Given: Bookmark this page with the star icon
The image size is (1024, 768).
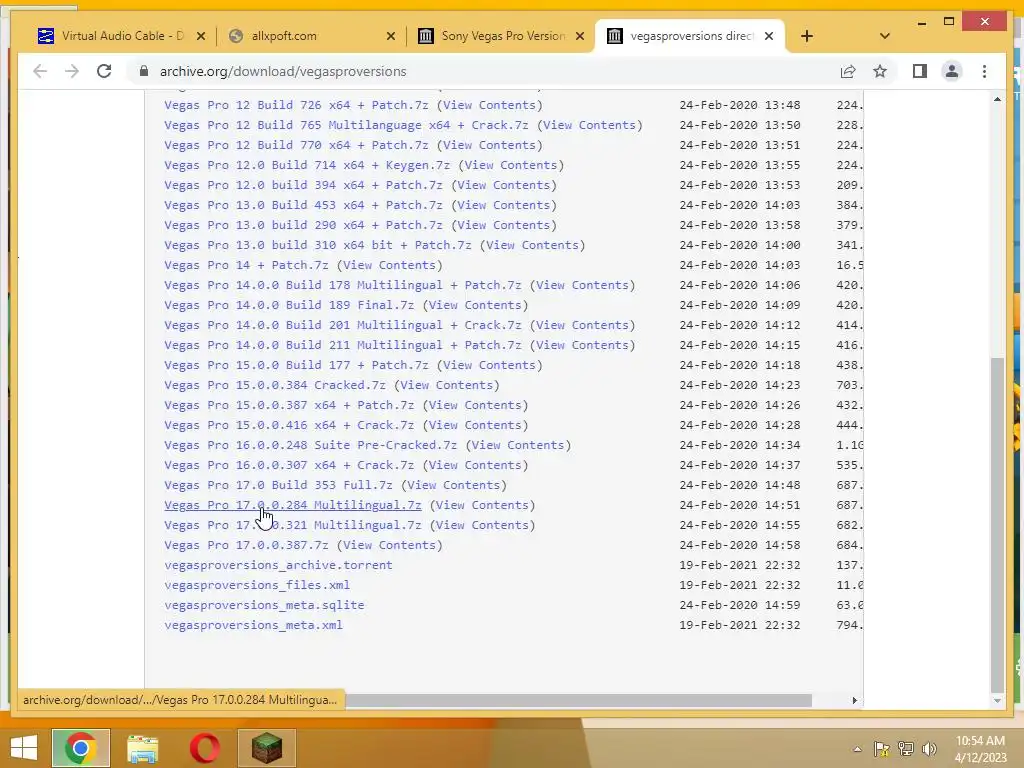Looking at the screenshot, I should (880, 71).
